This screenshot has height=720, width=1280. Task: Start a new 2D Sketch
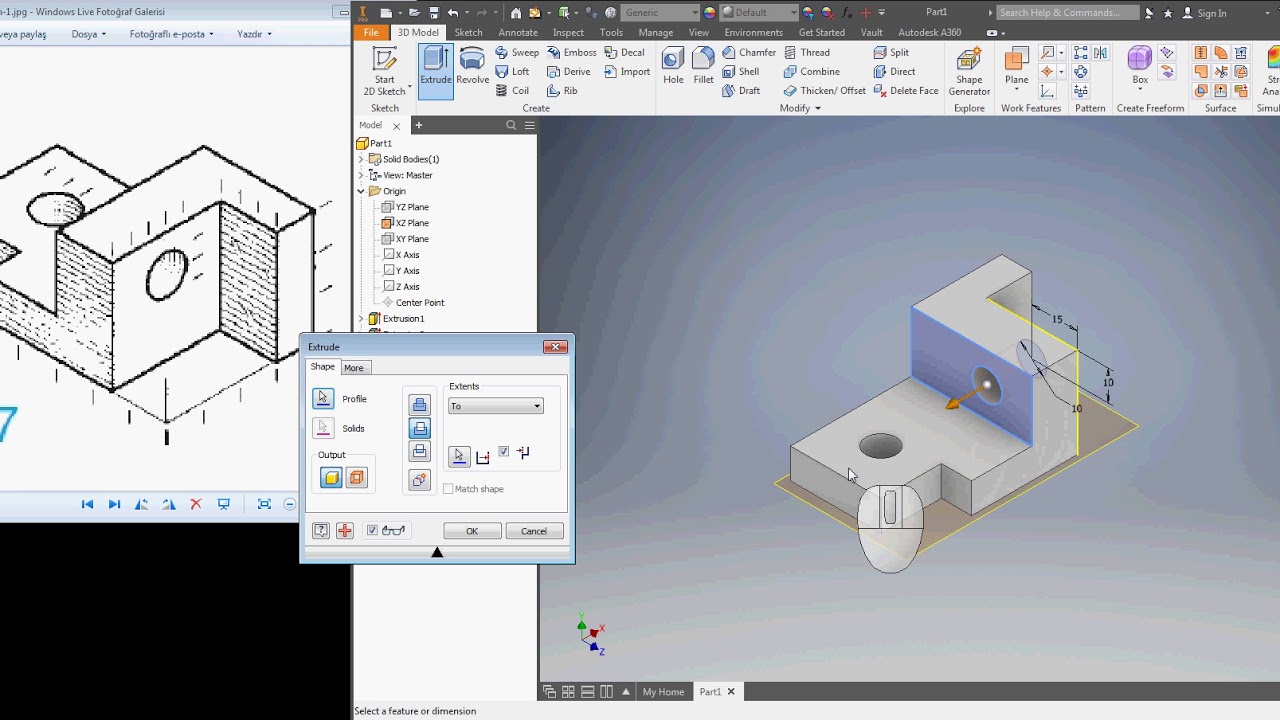click(384, 70)
